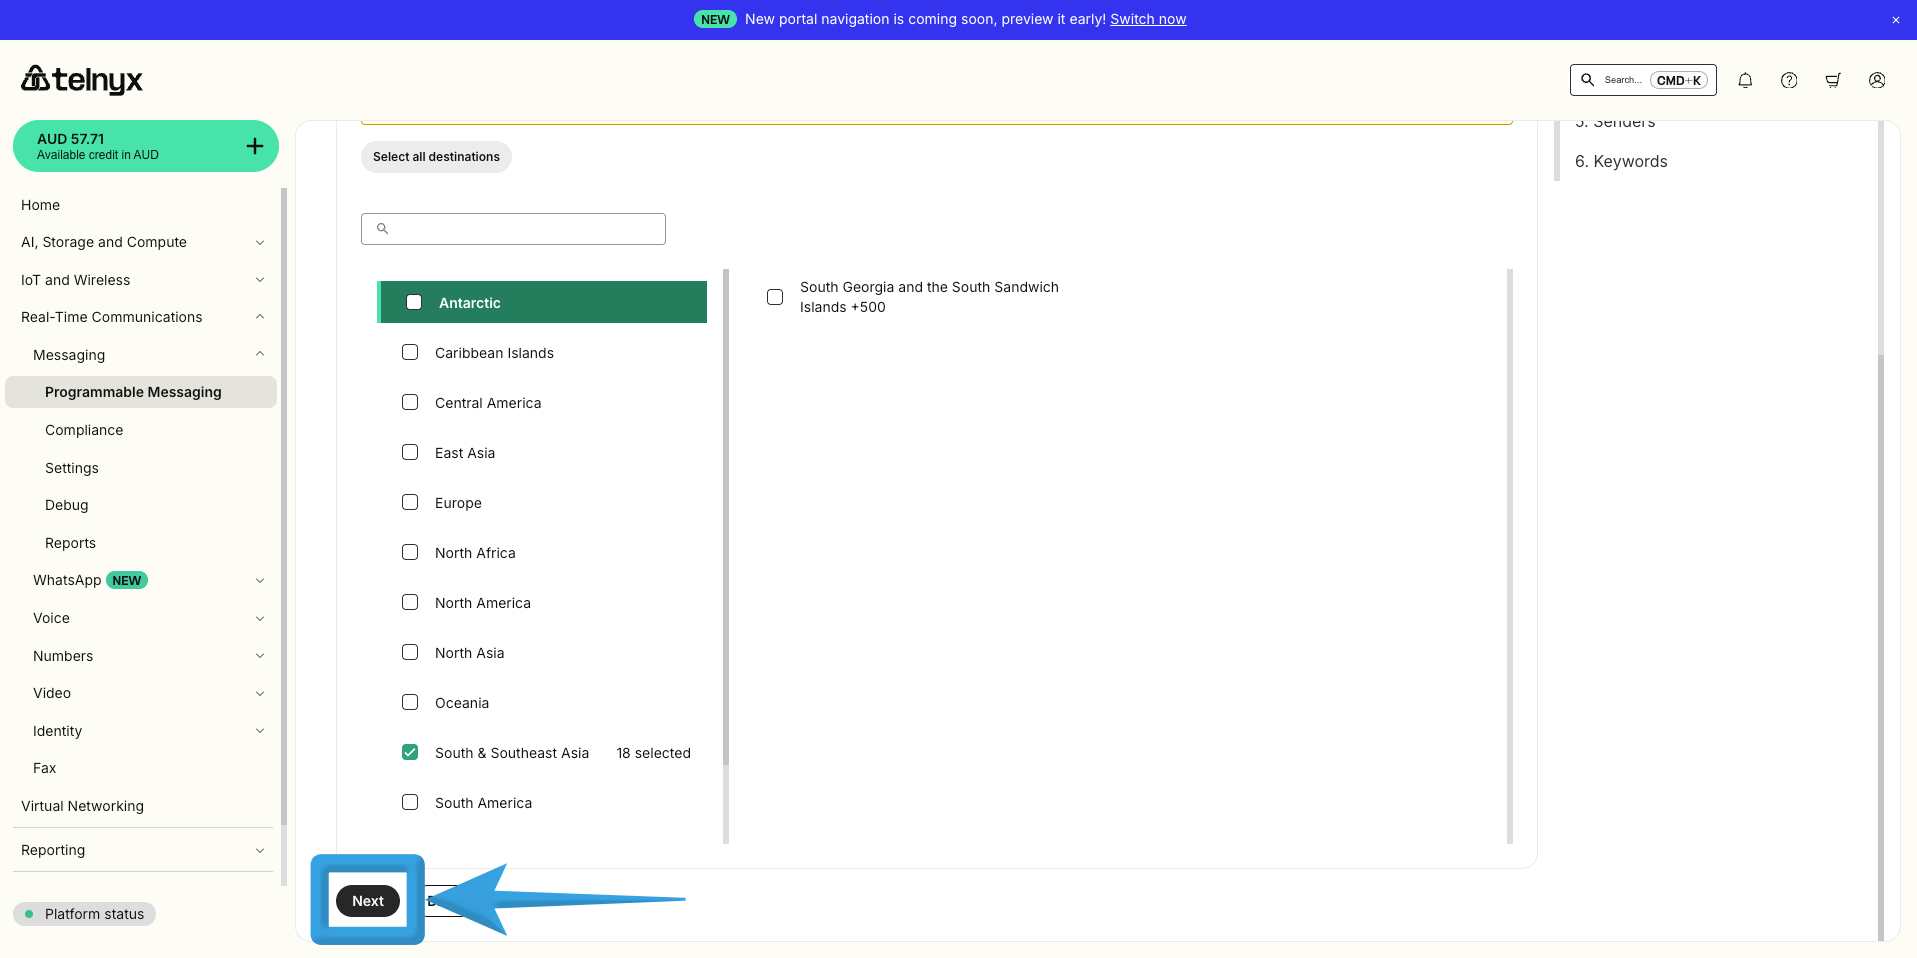Dismiss the new portal navigation banner
The image size is (1917, 958).
(1895, 20)
